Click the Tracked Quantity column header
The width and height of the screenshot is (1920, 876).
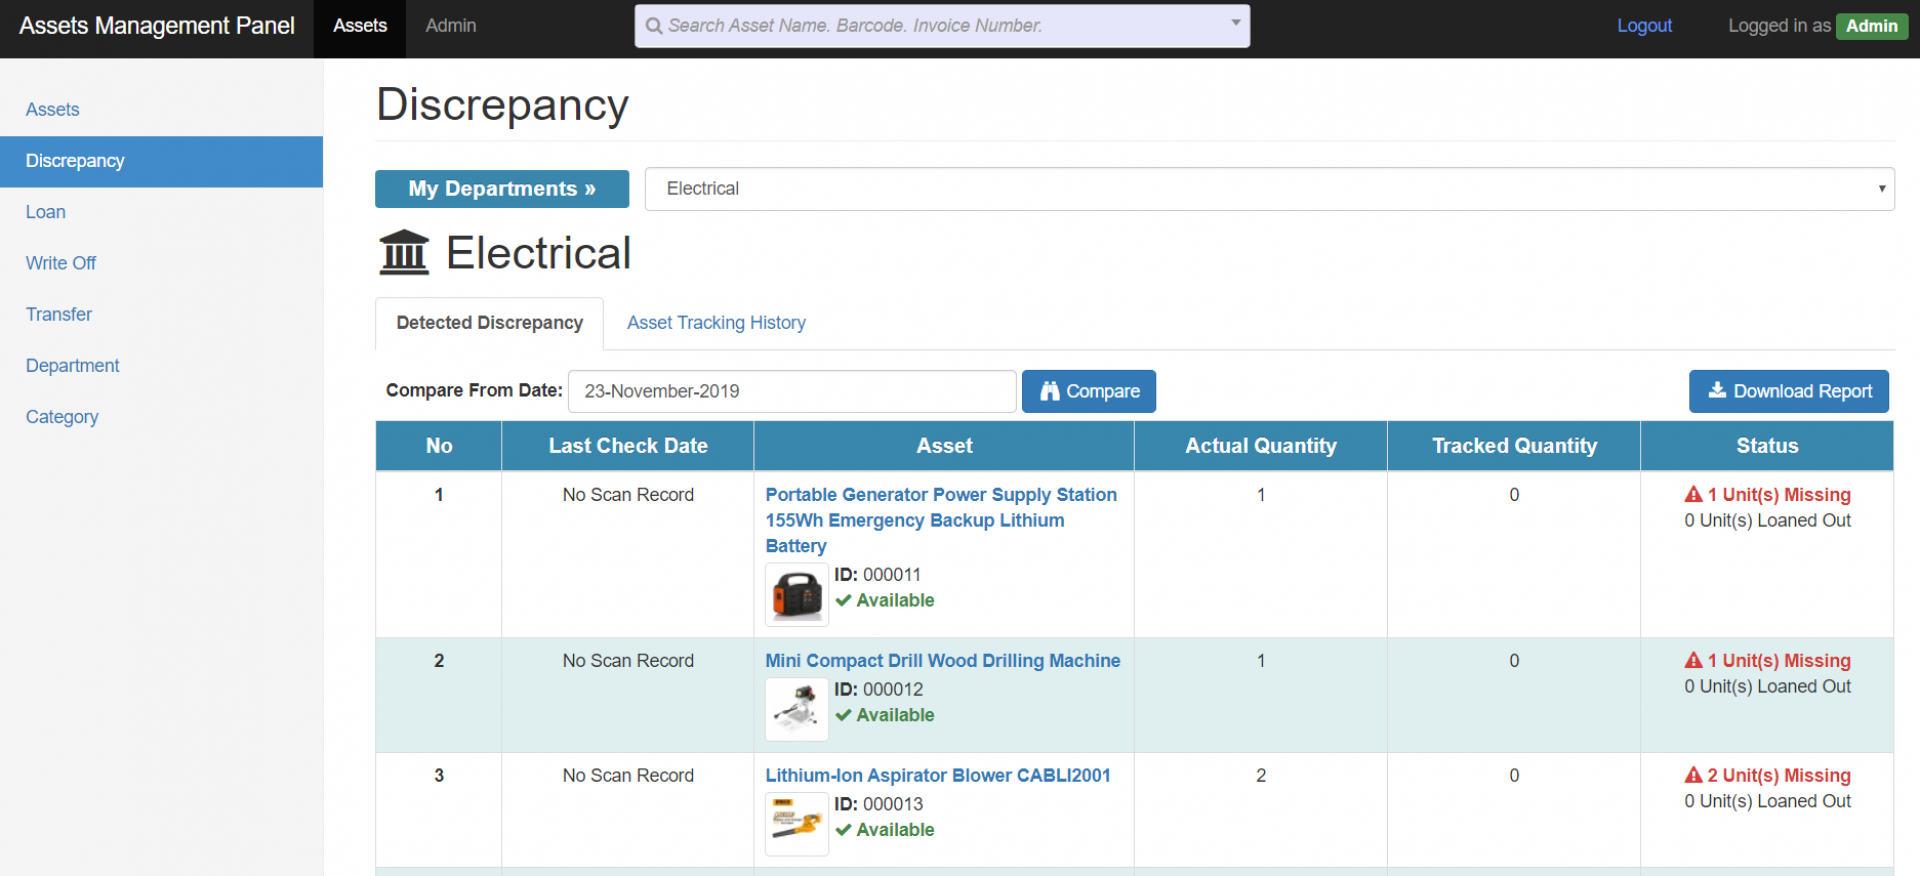pos(1514,446)
